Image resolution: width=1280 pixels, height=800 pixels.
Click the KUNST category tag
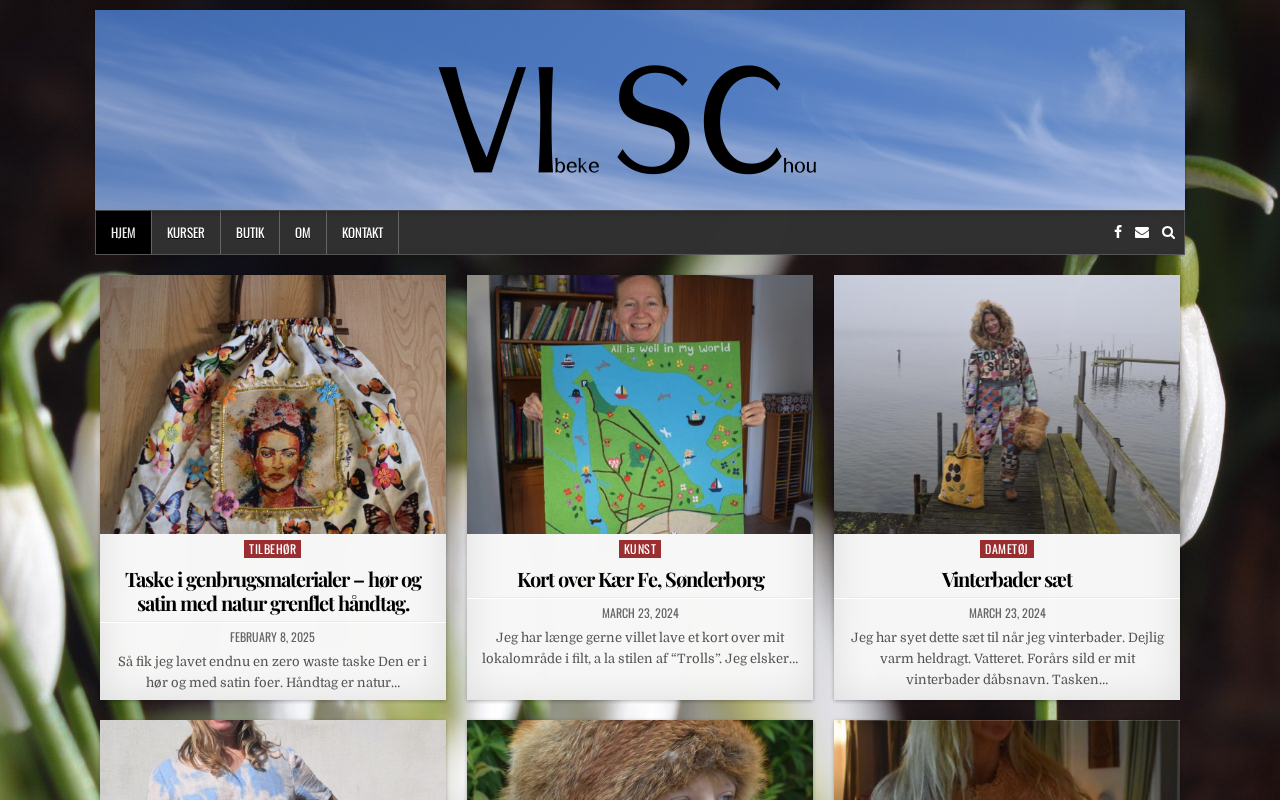click(640, 549)
